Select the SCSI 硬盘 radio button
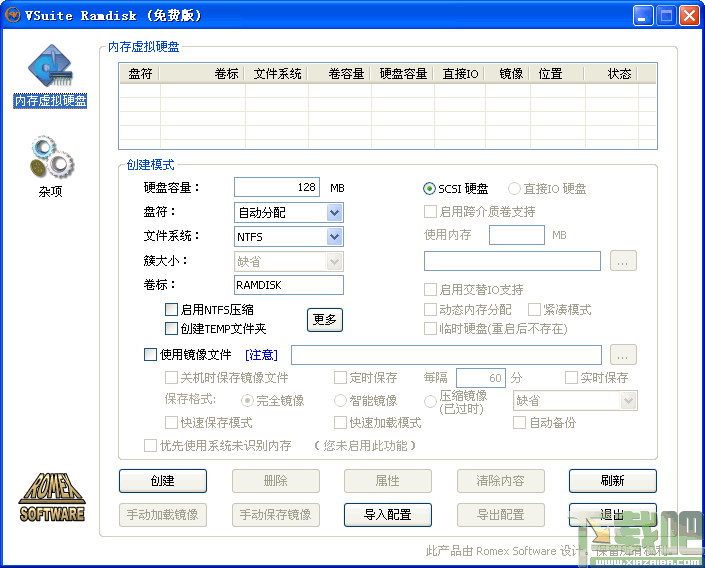705x568 pixels. [x=429, y=188]
